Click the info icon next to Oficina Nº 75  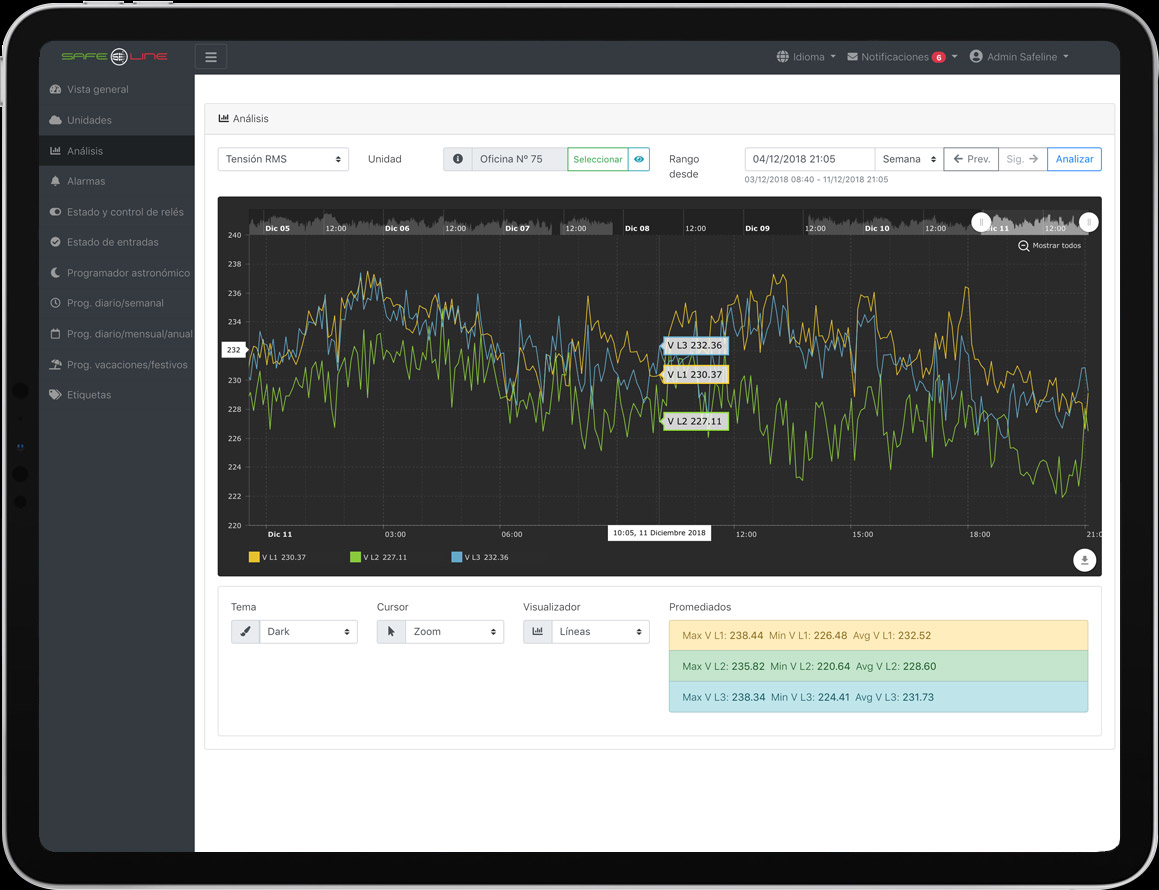pyautogui.click(x=458, y=159)
